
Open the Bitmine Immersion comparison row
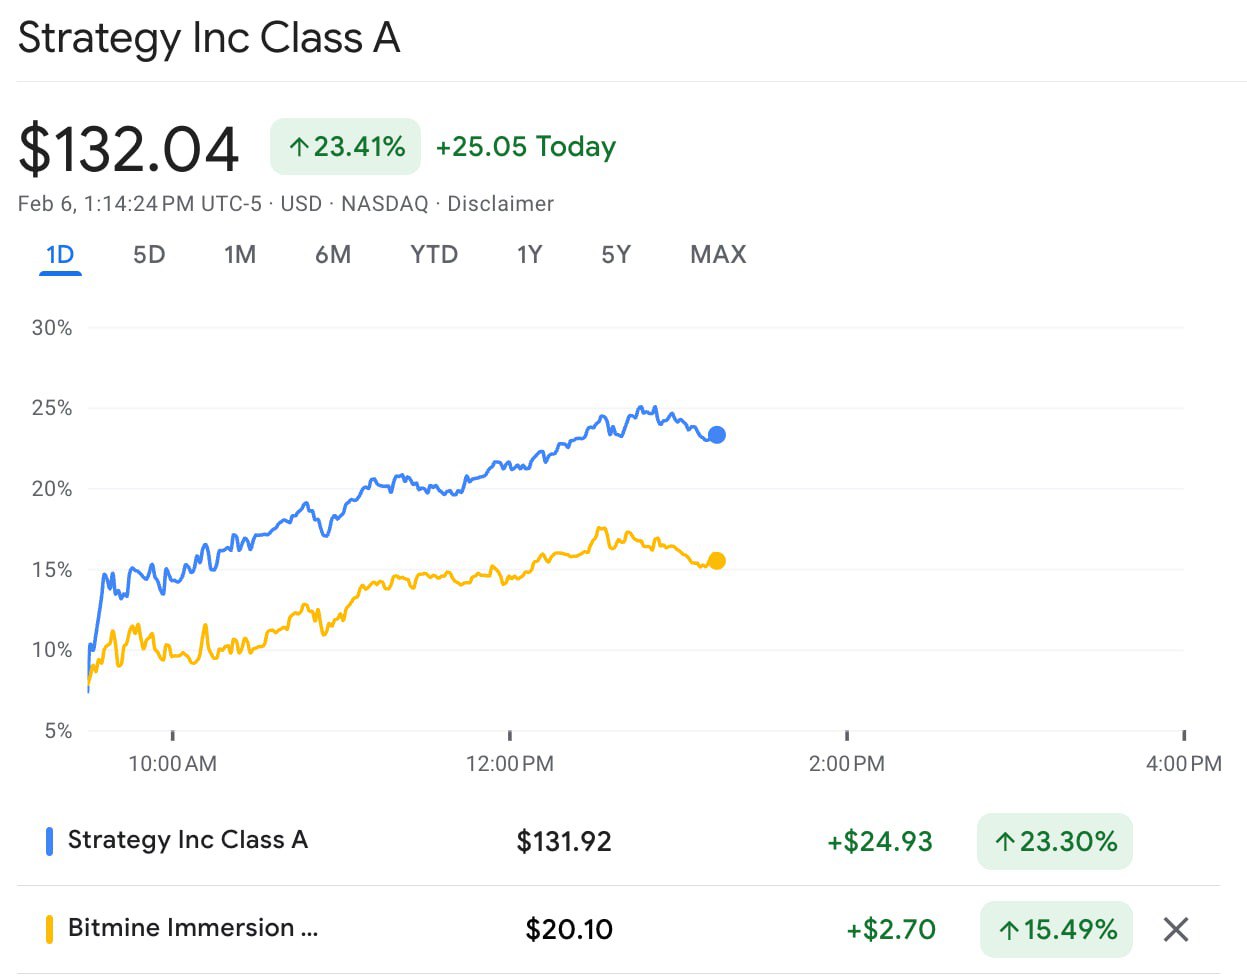pos(192,928)
